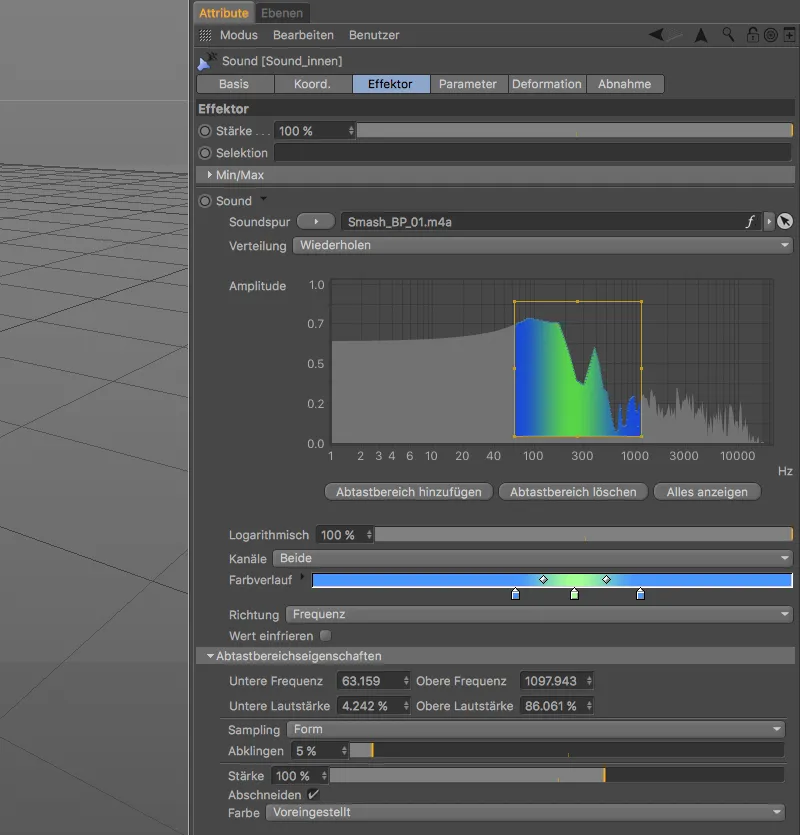The image size is (800, 835).
Task: Click the Obere Frequenz value field
Action: coord(556,681)
